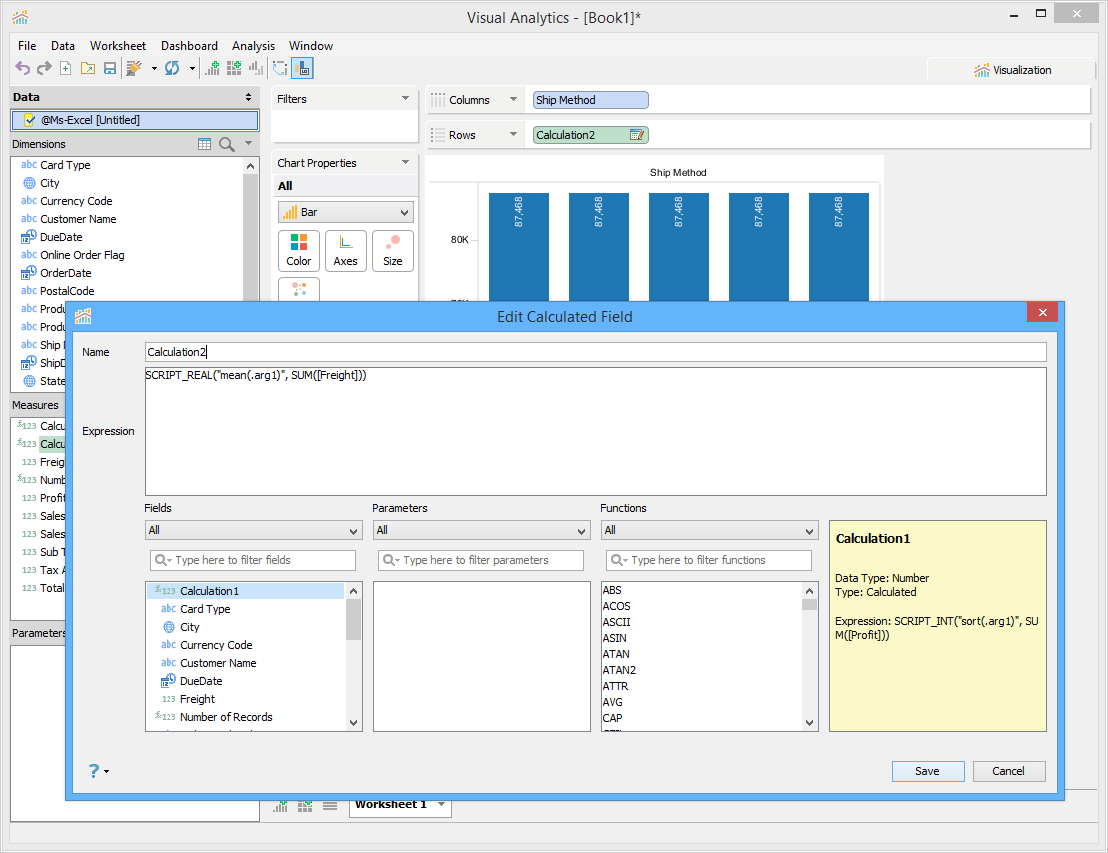
Task: Click the Size chart property button
Action: tap(392, 251)
